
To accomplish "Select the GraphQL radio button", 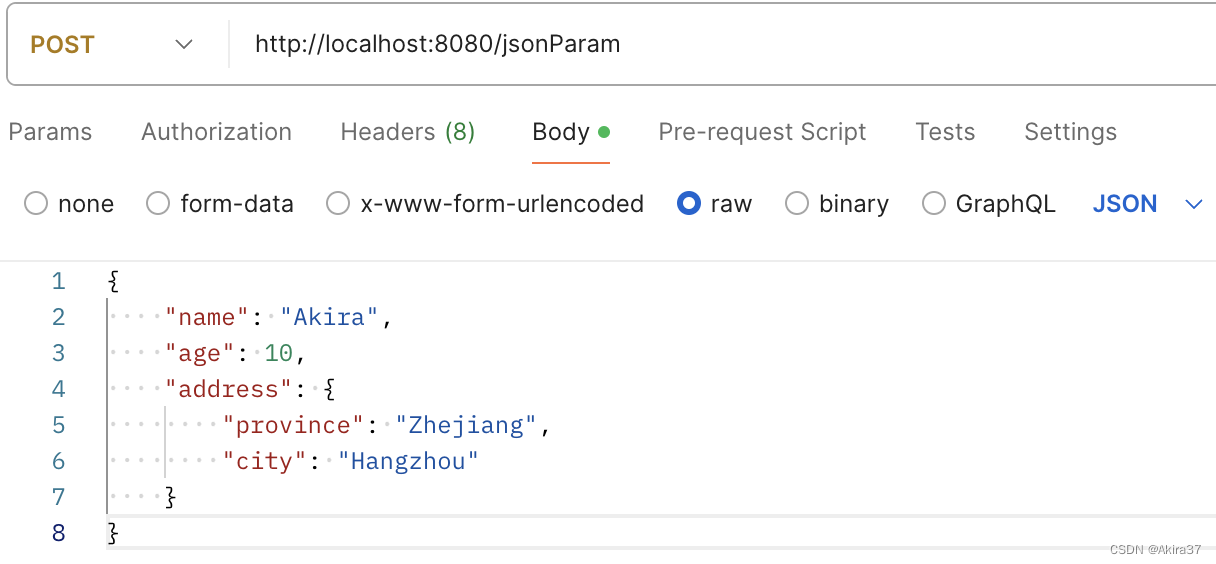I will pos(933,204).
